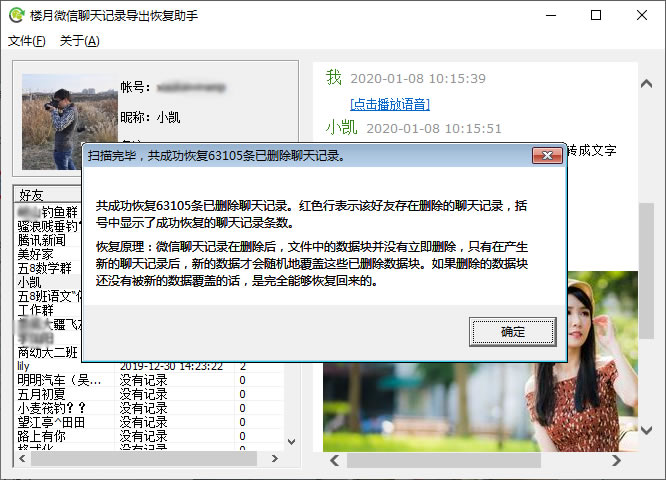Click friend list scroll-down arrow
The height and width of the screenshot is (480, 666).
pos(291,442)
